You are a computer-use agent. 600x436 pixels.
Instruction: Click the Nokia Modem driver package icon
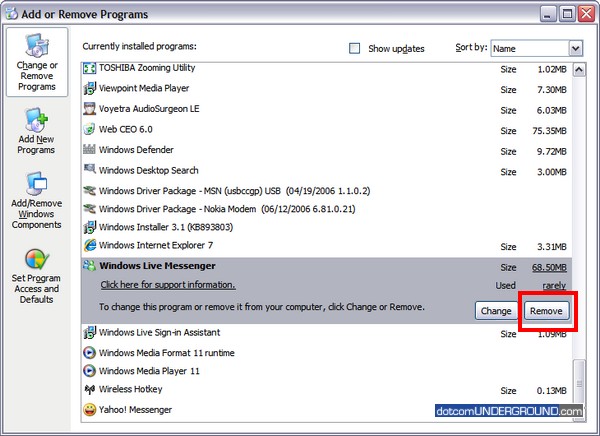pos(90,209)
